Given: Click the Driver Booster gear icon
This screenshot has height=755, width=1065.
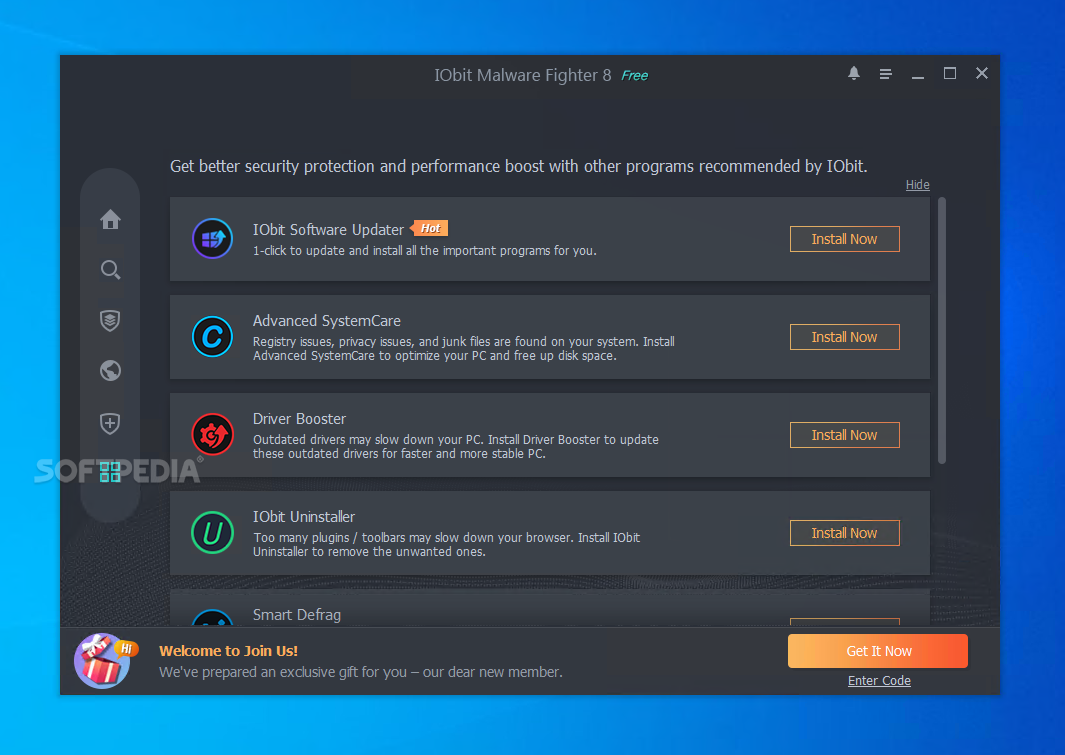Looking at the screenshot, I should coord(213,435).
